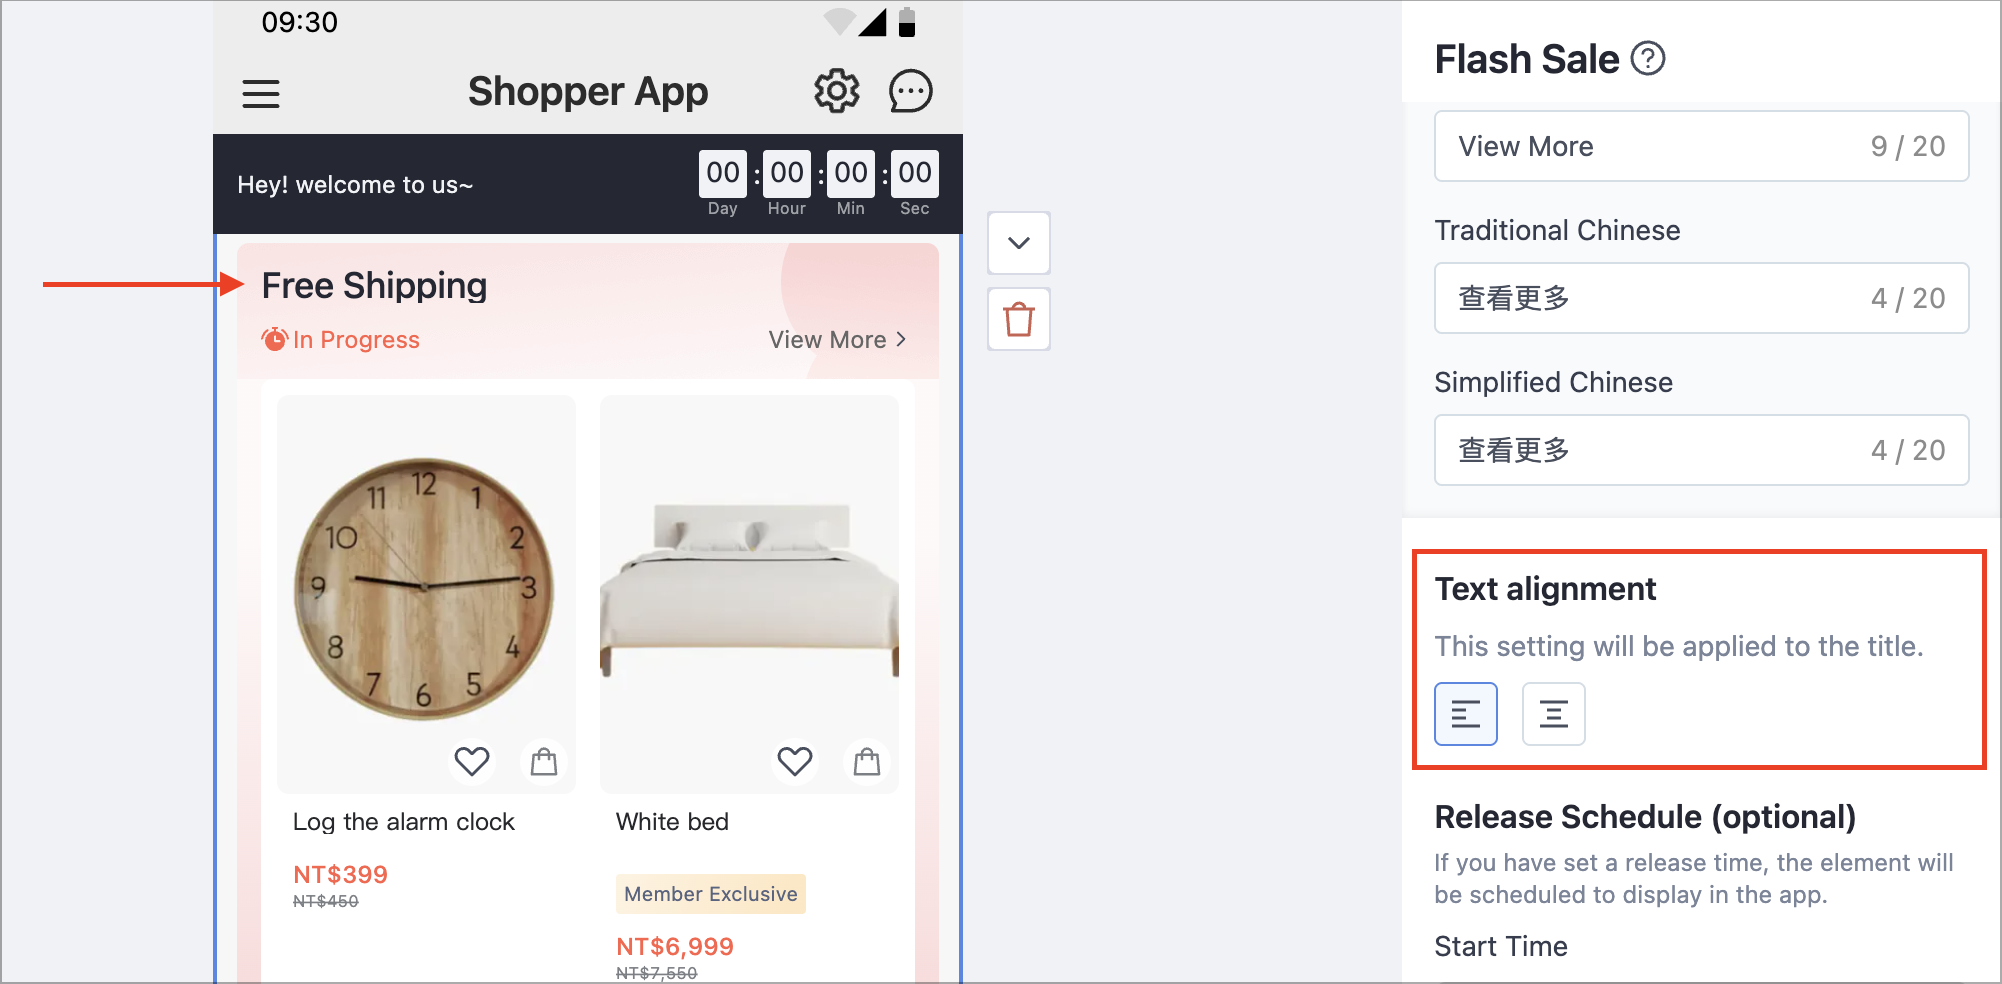Move element down with chevron button

1019,243
